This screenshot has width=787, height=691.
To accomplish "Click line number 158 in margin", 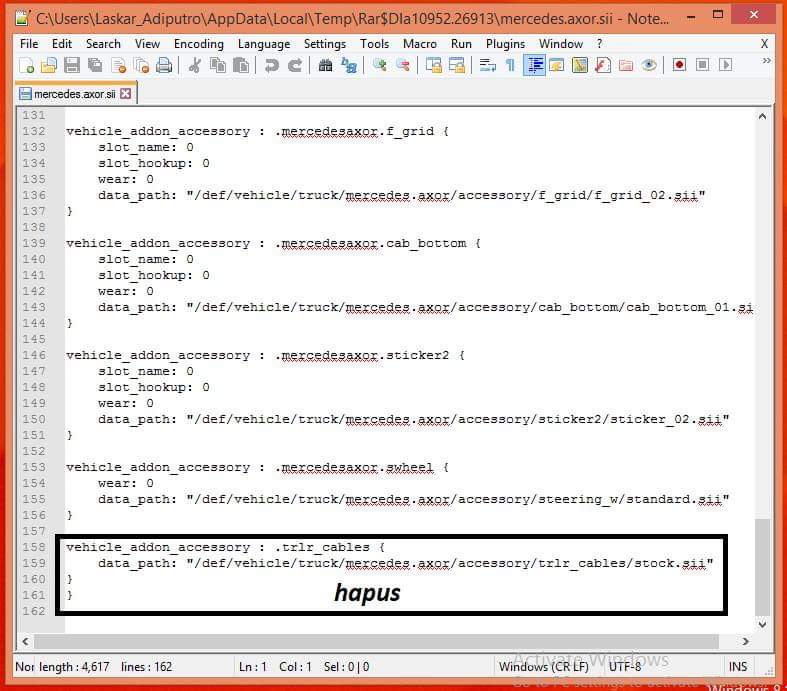I will coord(34,547).
